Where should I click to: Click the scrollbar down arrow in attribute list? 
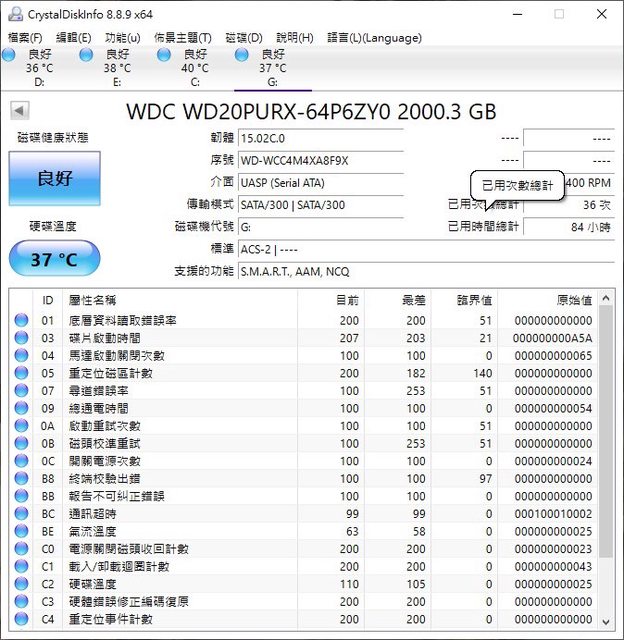605,620
